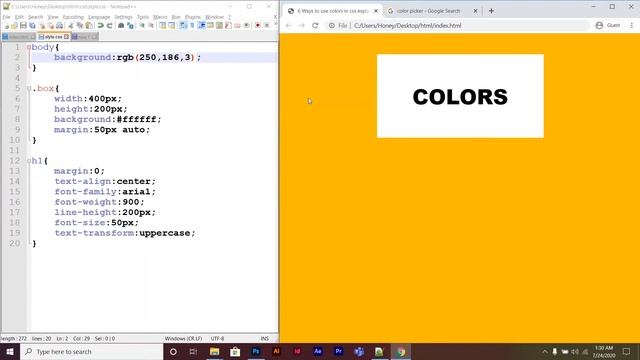640x360 pixels.
Task: Click the New file icon in Notepad++ toolbar
Action: [7, 26]
